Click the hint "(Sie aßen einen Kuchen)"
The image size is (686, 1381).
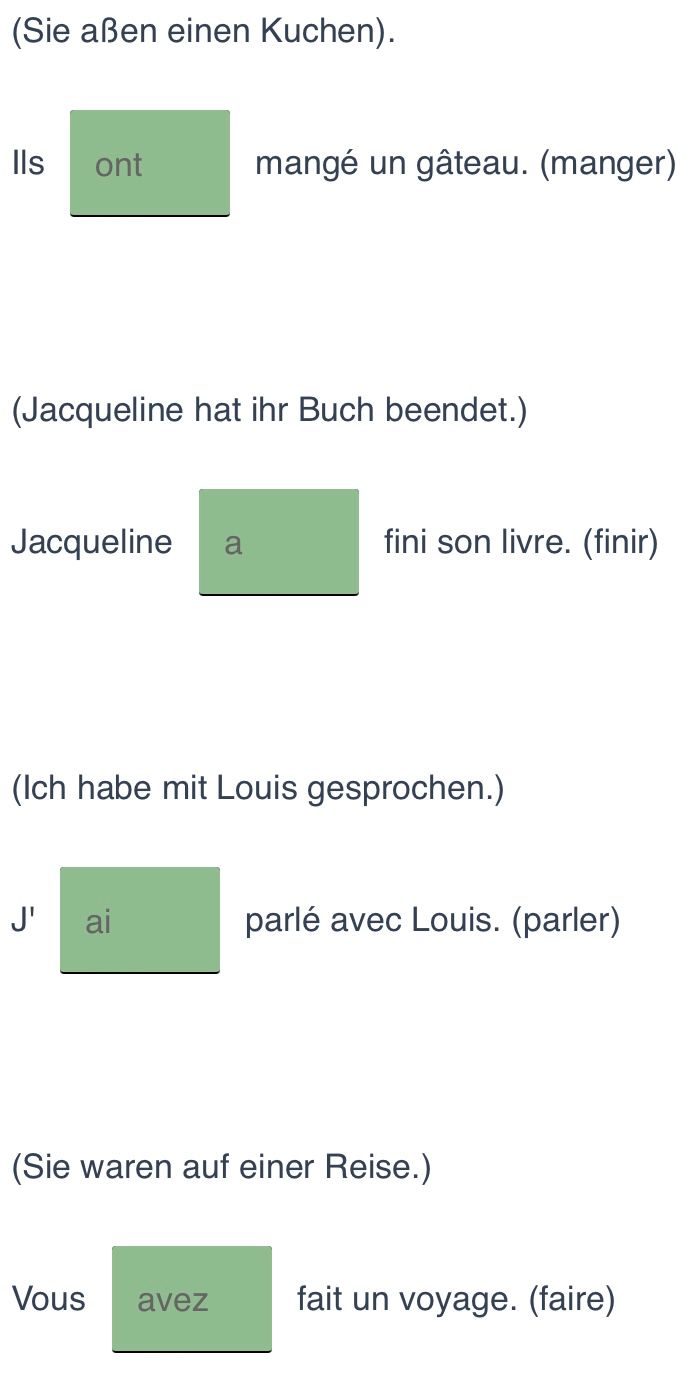tap(203, 32)
